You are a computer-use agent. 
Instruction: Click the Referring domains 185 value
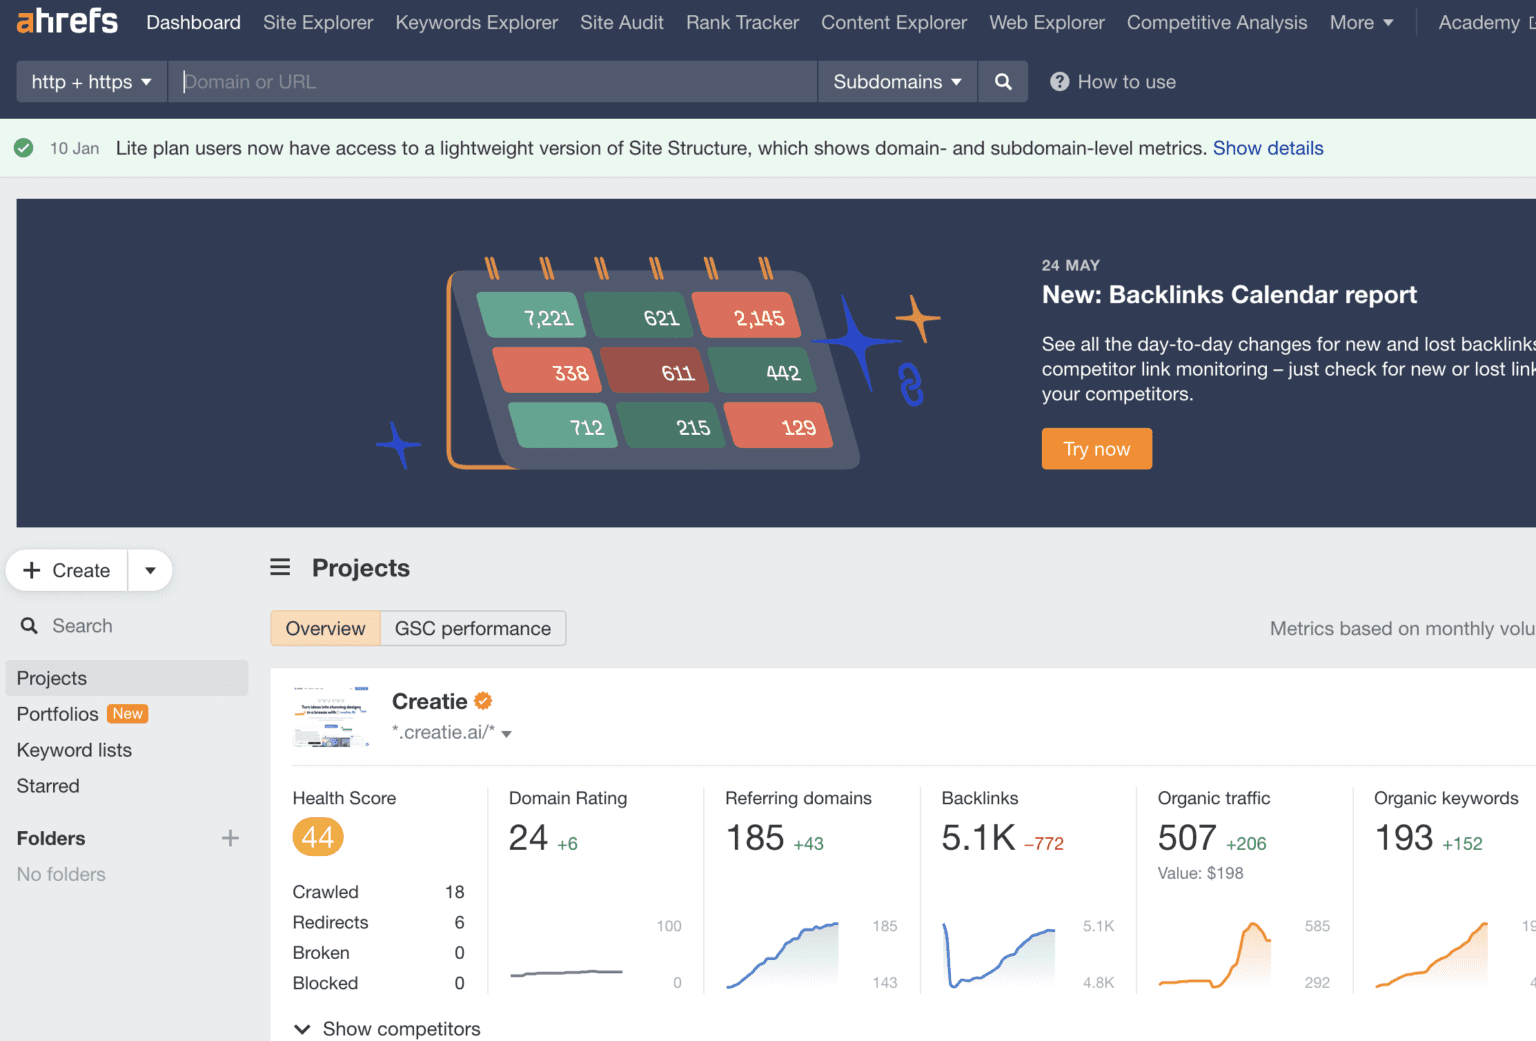(x=755, y=838)
